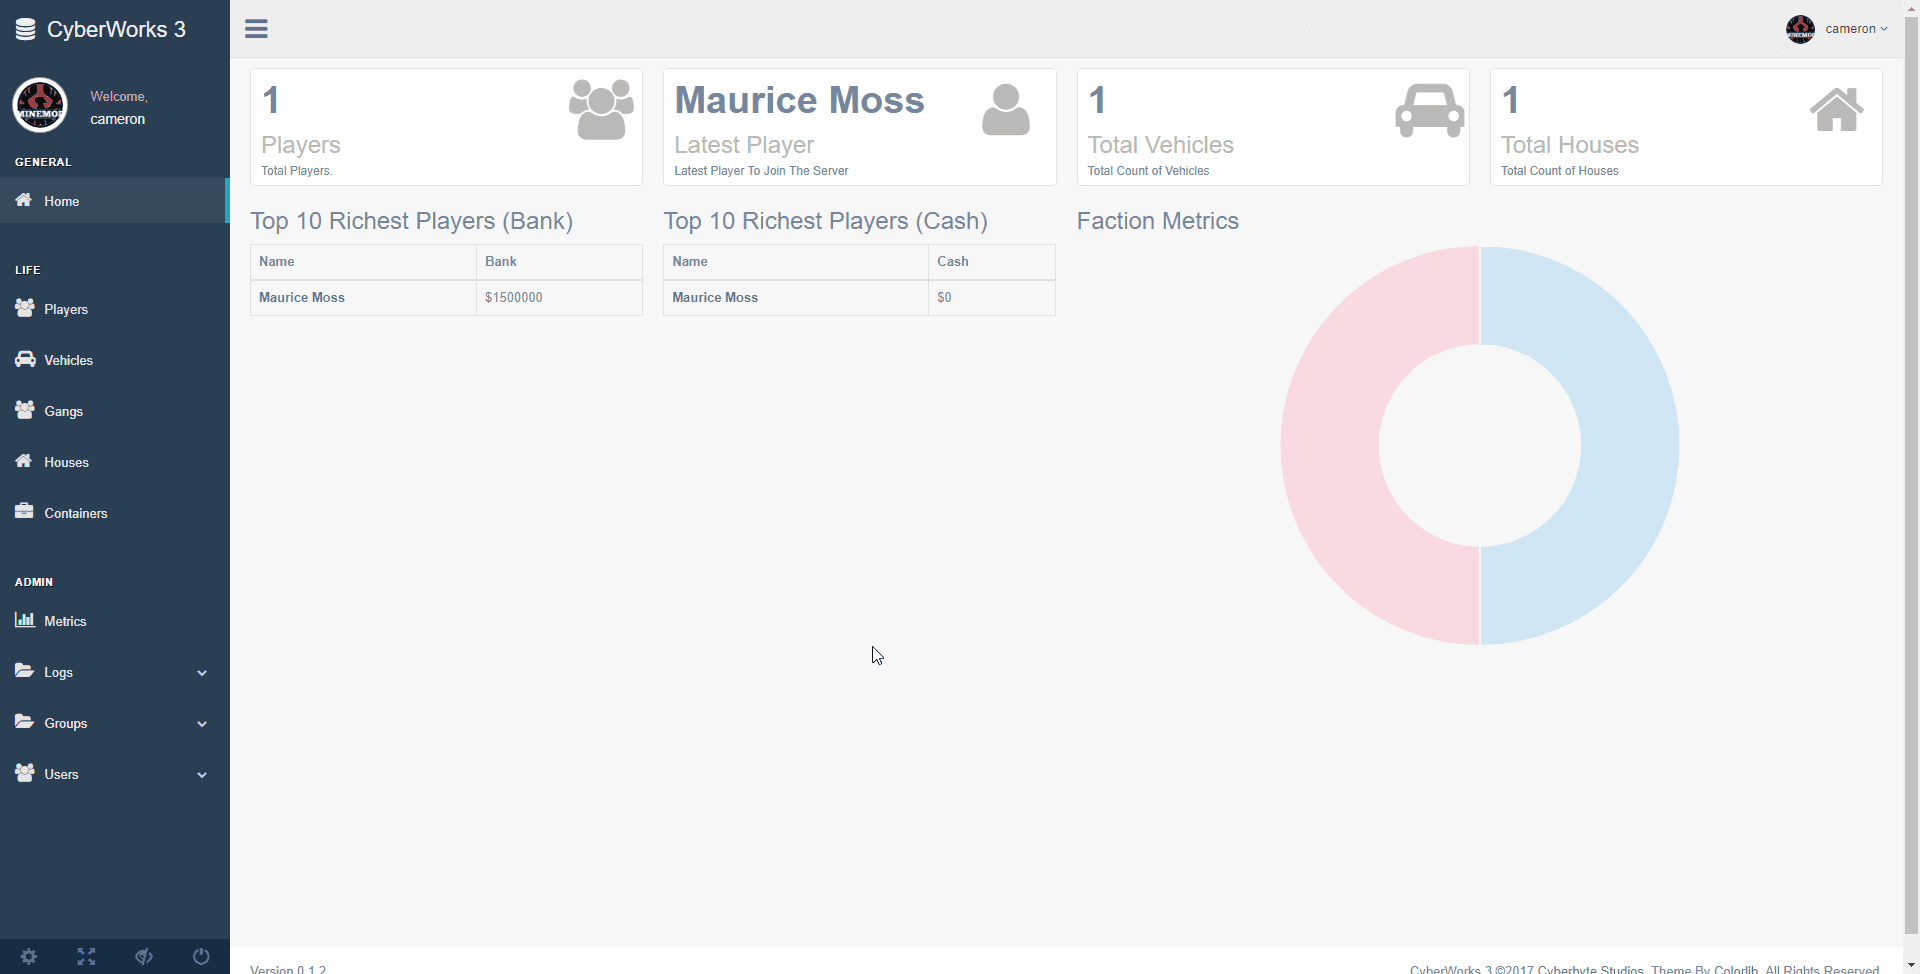Click the eye-slash lock icon in sidebar footer
The image size is (1920, 974).
pyautogui.click(x=144, y=956)
